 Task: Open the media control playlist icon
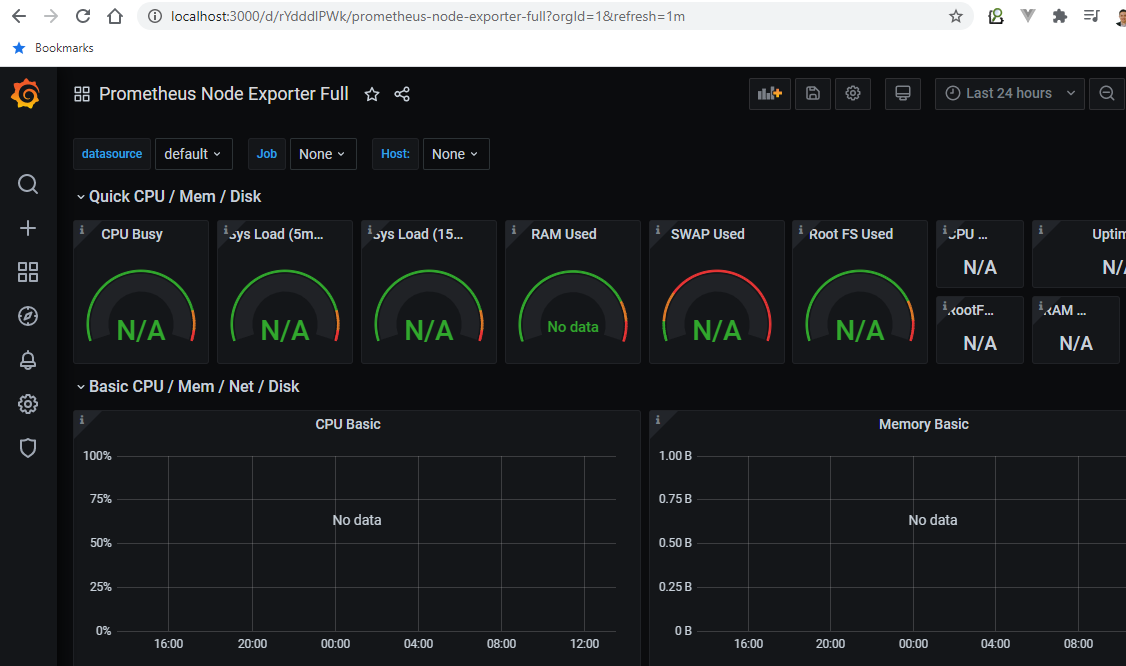pos(1092,16)
